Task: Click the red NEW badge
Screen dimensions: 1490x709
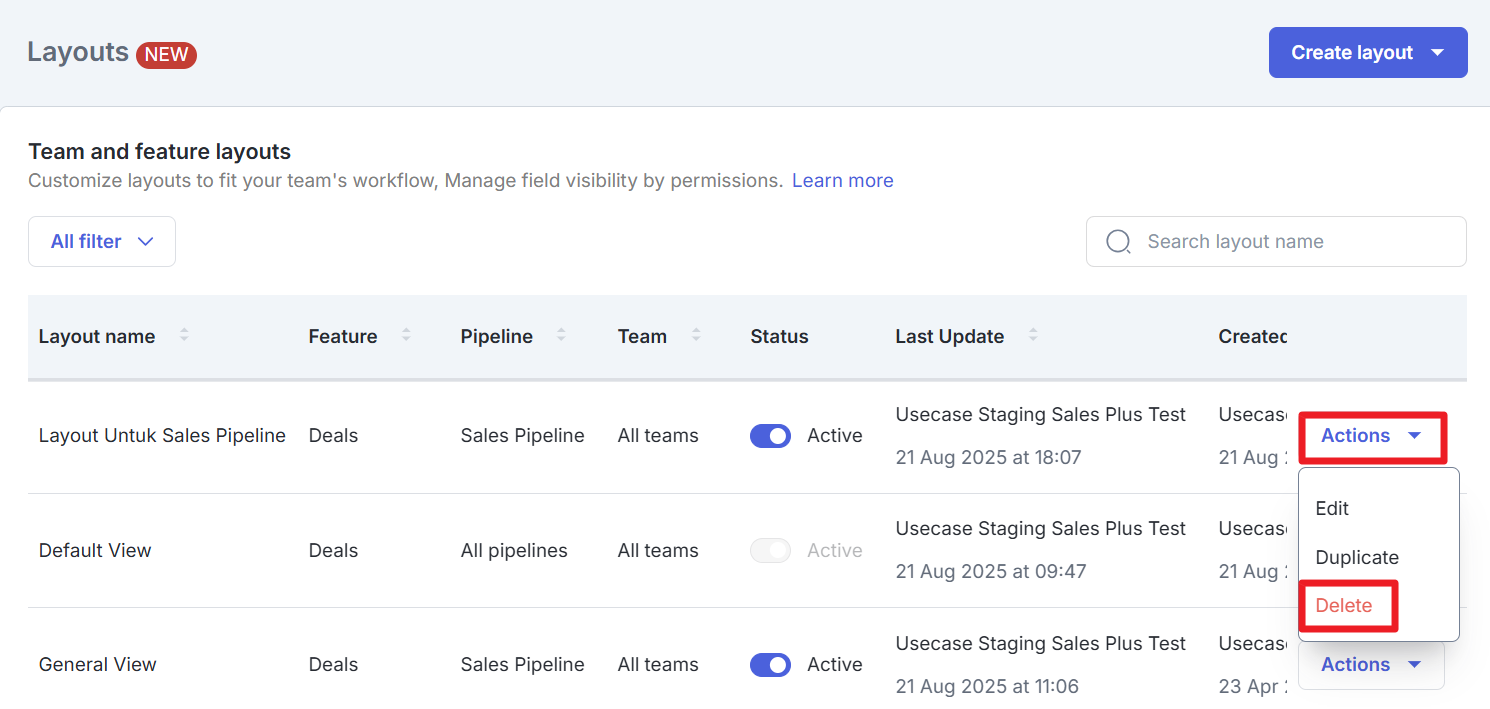Action: point(166,54)
